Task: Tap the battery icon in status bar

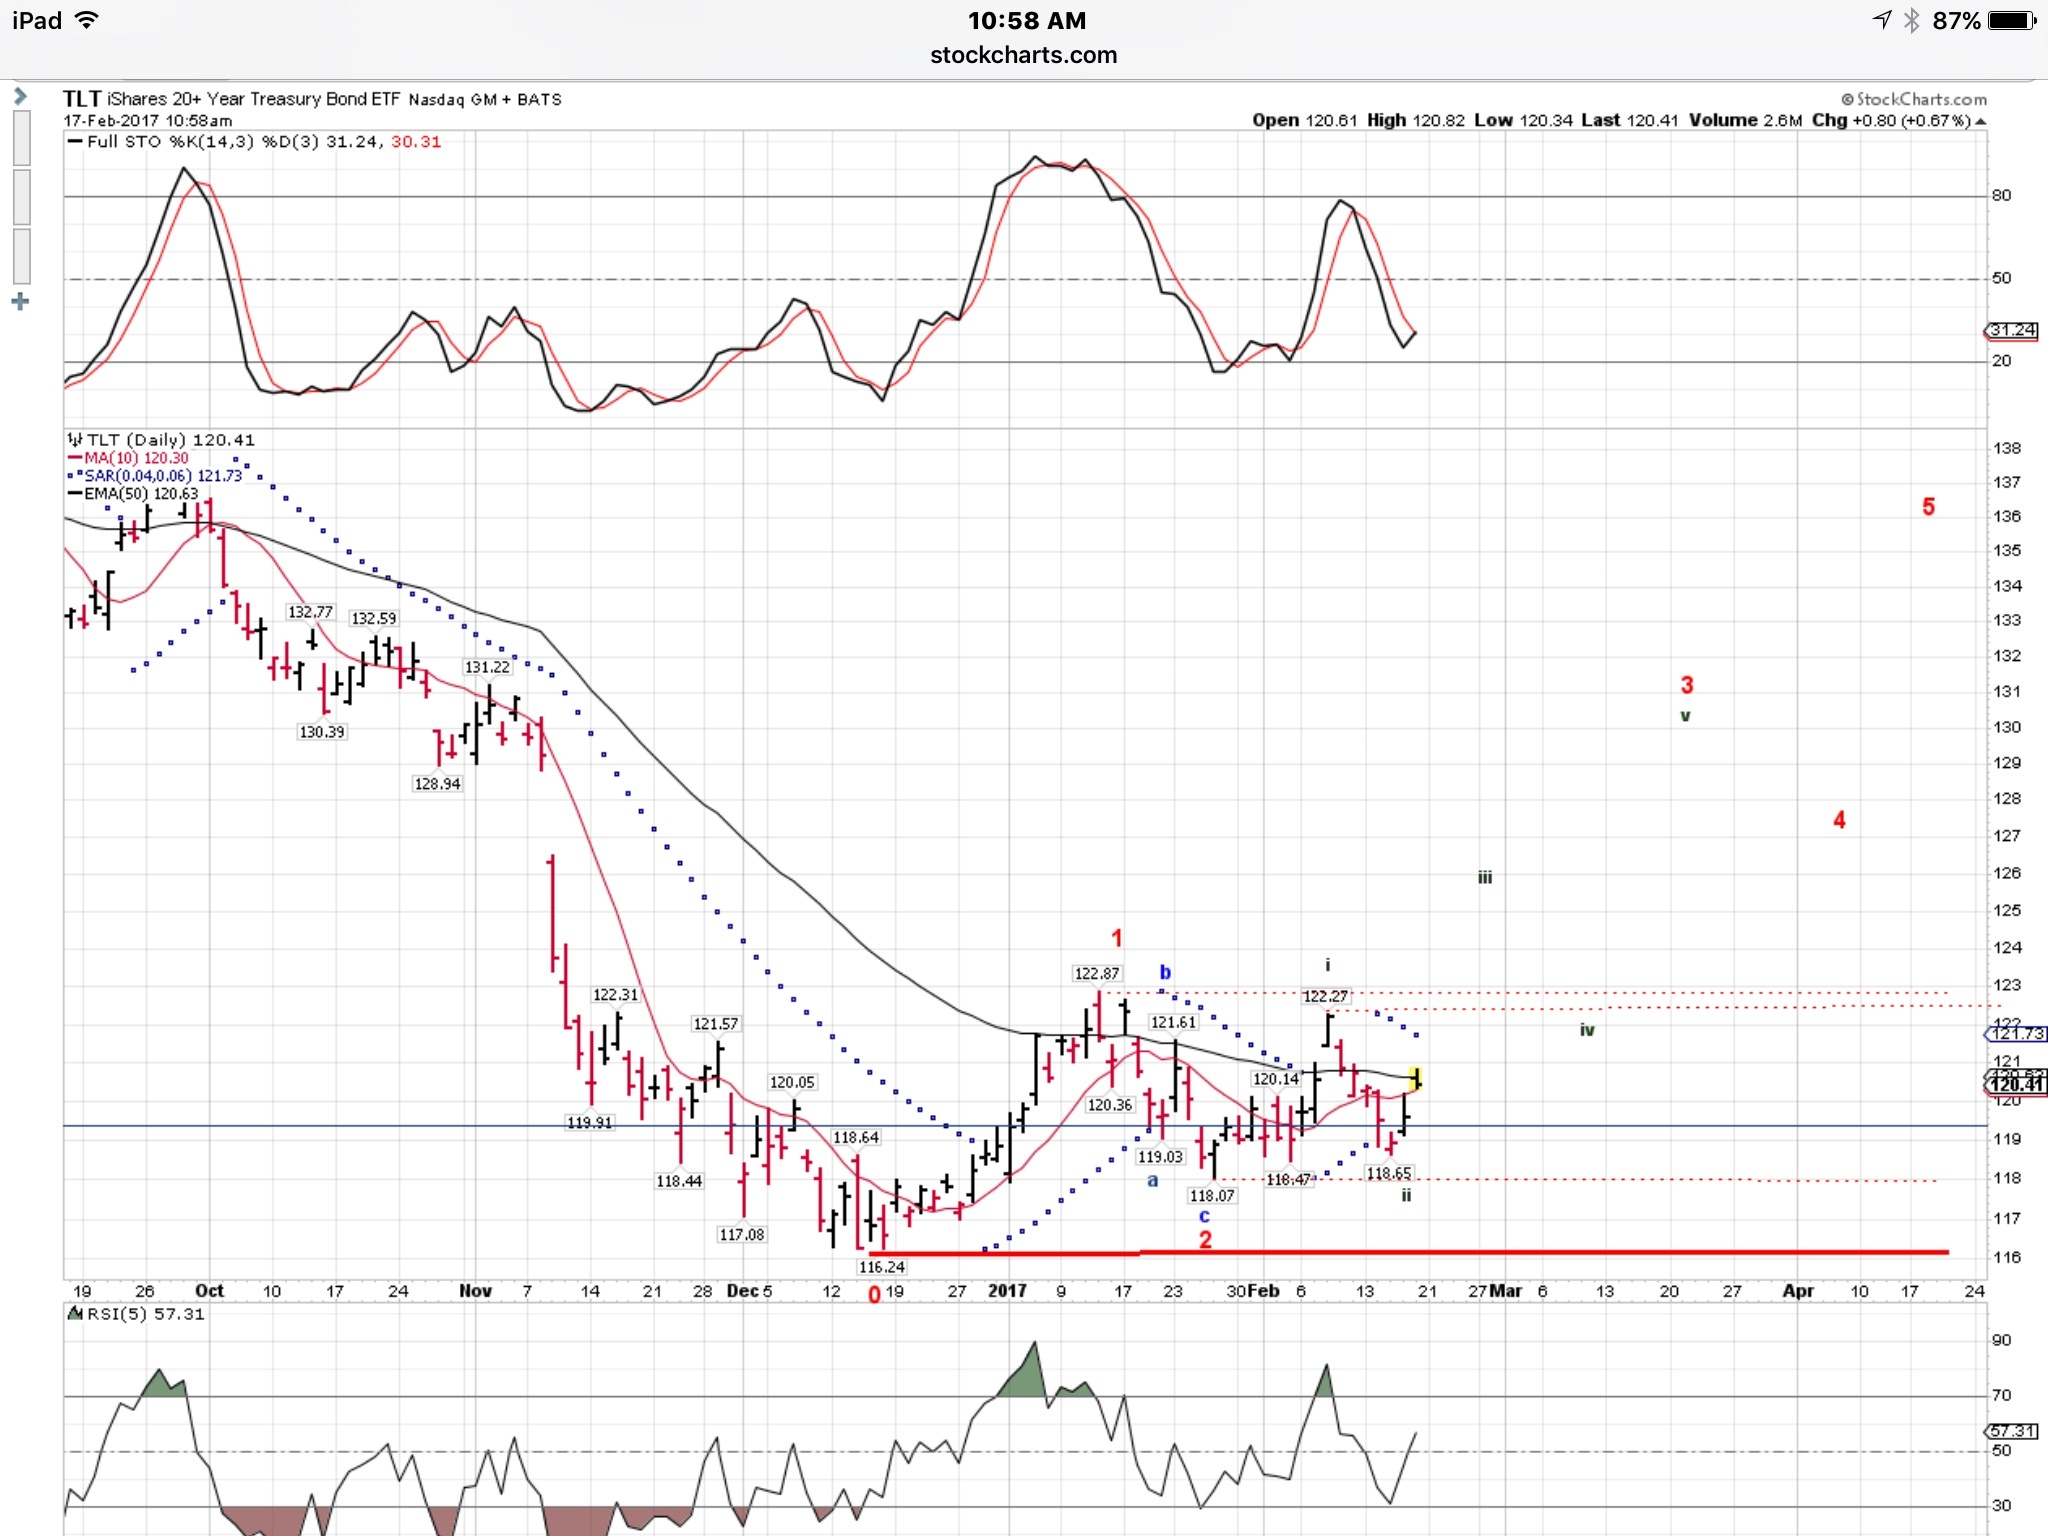Action: tap(2012, 20)
